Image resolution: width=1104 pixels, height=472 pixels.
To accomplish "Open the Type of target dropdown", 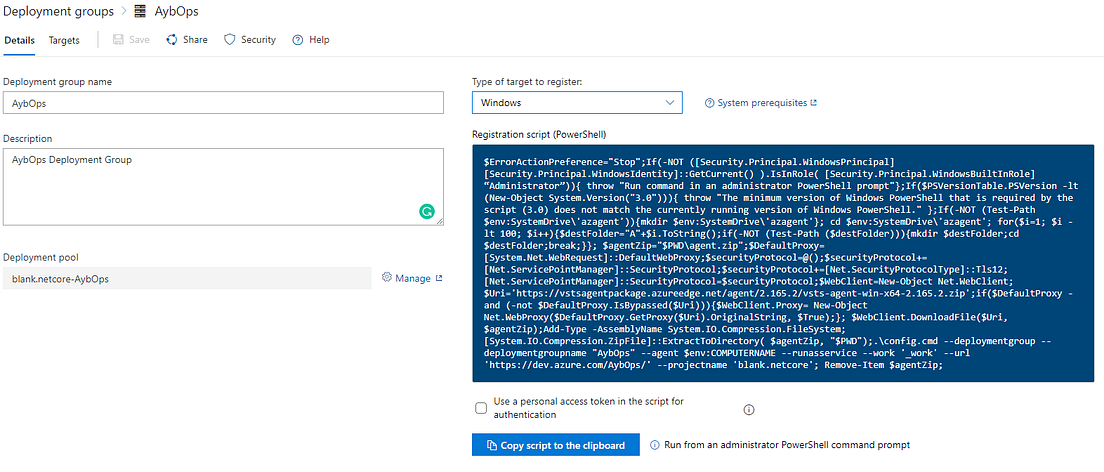I will [577, 103].
